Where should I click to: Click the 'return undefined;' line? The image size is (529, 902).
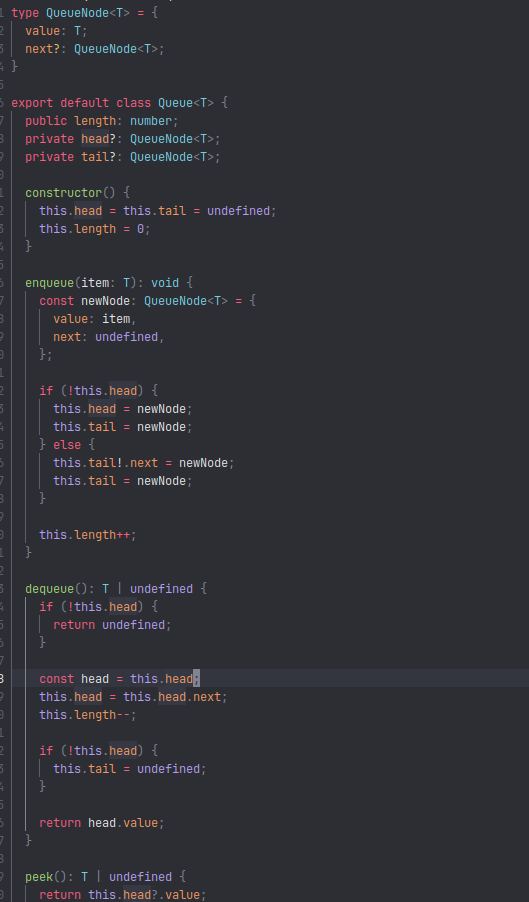pyautogui.click(x=112, y=625)
